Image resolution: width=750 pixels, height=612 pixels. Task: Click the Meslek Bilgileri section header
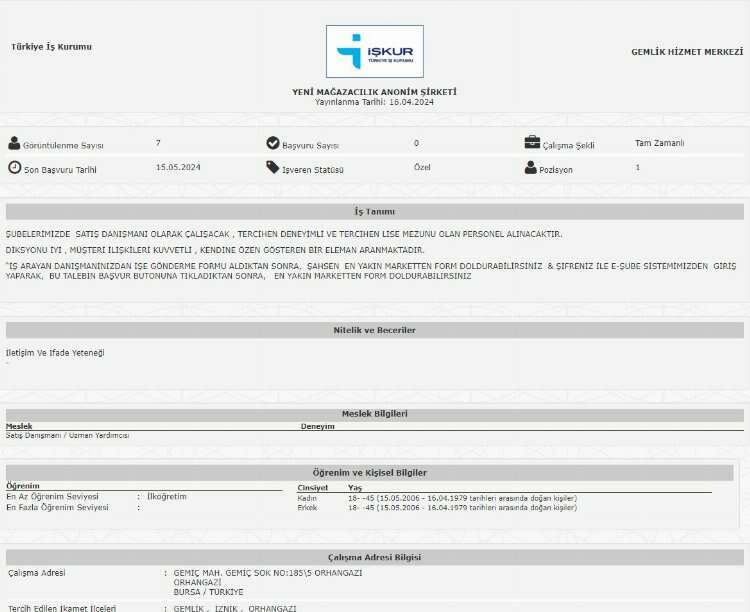[374, 414]
